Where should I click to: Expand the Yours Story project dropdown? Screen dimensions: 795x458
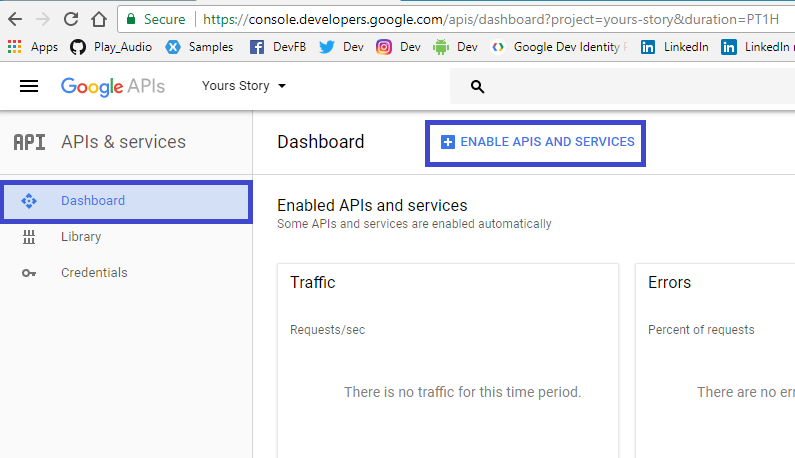pos(244,86)
